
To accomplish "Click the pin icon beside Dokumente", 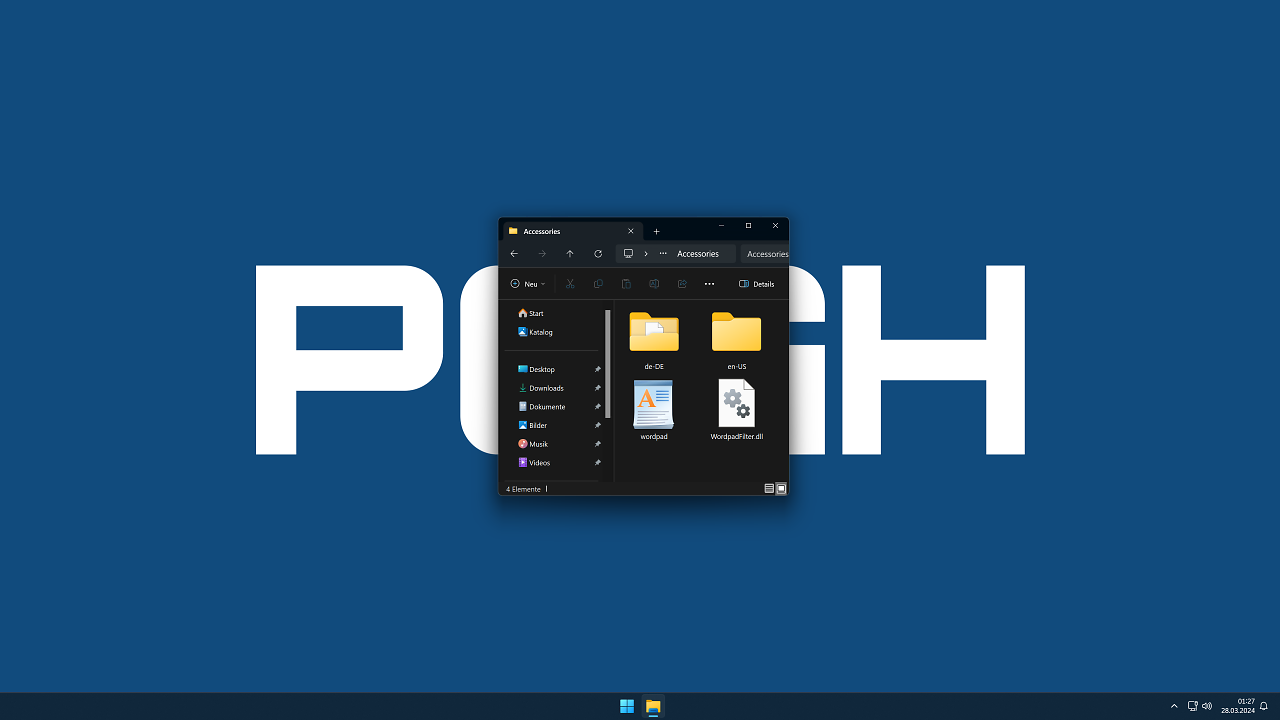I will click(598, 407).
